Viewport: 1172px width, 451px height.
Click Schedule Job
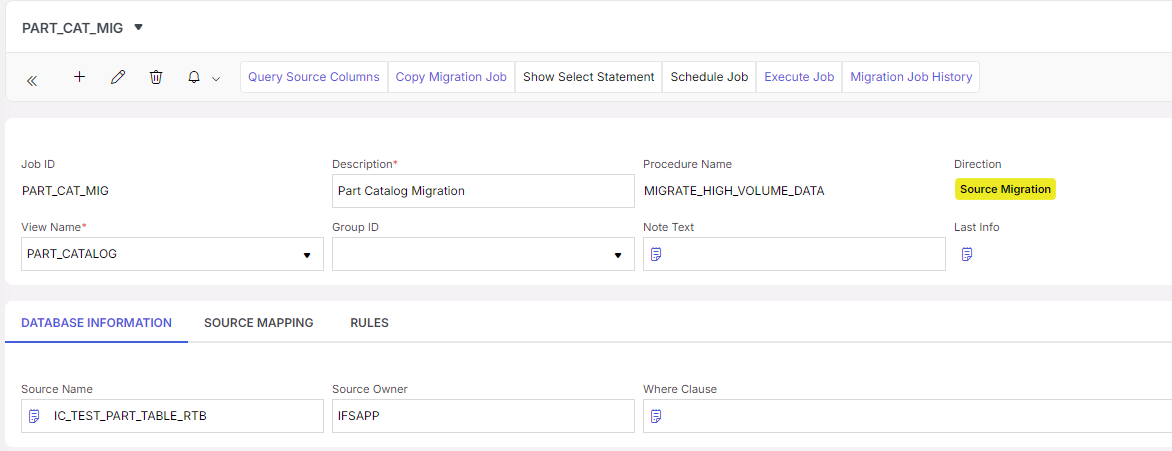709,77
